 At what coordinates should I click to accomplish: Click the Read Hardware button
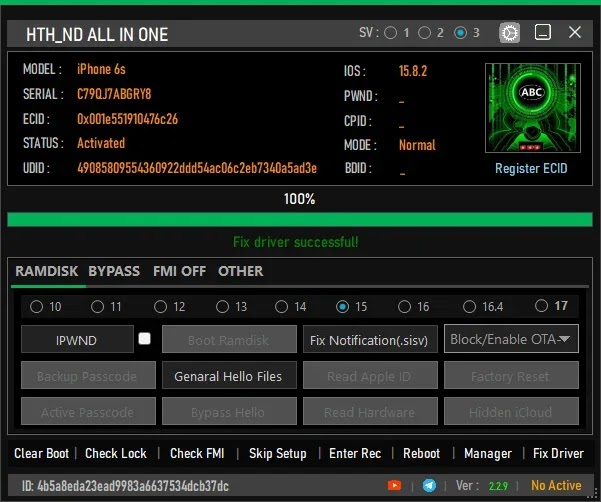pos(370,411)
